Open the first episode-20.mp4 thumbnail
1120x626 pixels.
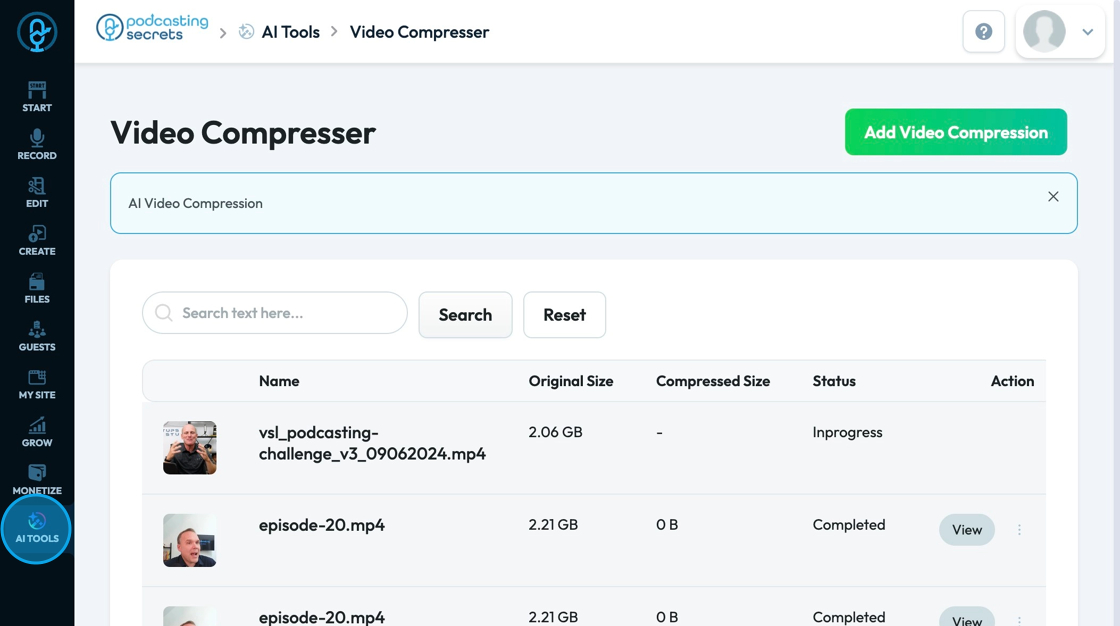[x=189, y=540]
